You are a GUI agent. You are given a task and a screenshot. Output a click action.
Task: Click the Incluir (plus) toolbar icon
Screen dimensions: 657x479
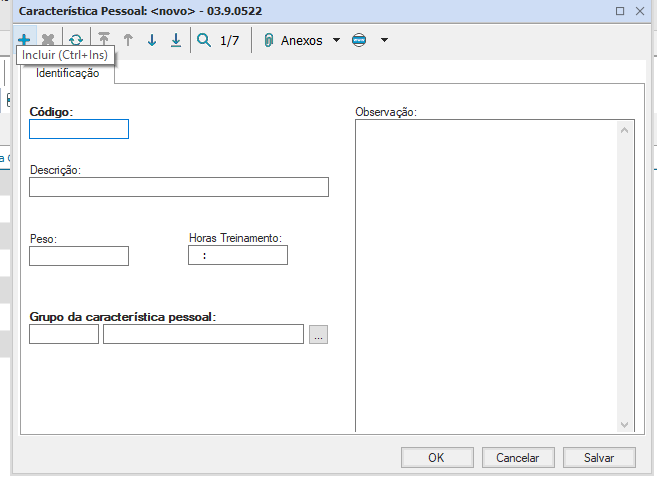(24, 41)
